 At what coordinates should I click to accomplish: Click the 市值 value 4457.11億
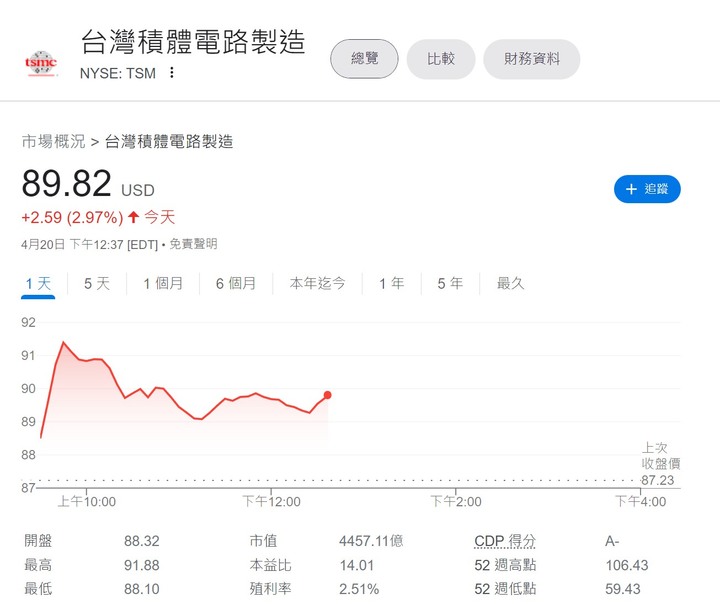tap(371, 541)
